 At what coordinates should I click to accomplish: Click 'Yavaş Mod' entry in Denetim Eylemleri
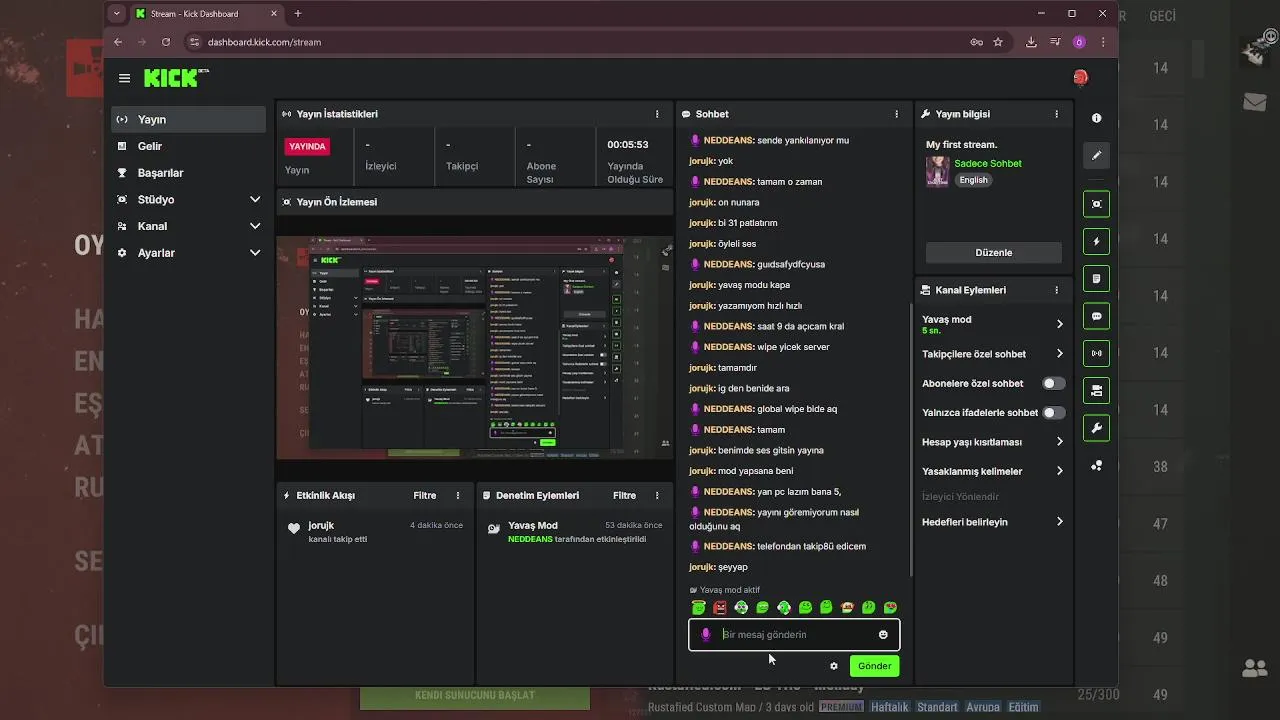(575, 532)
